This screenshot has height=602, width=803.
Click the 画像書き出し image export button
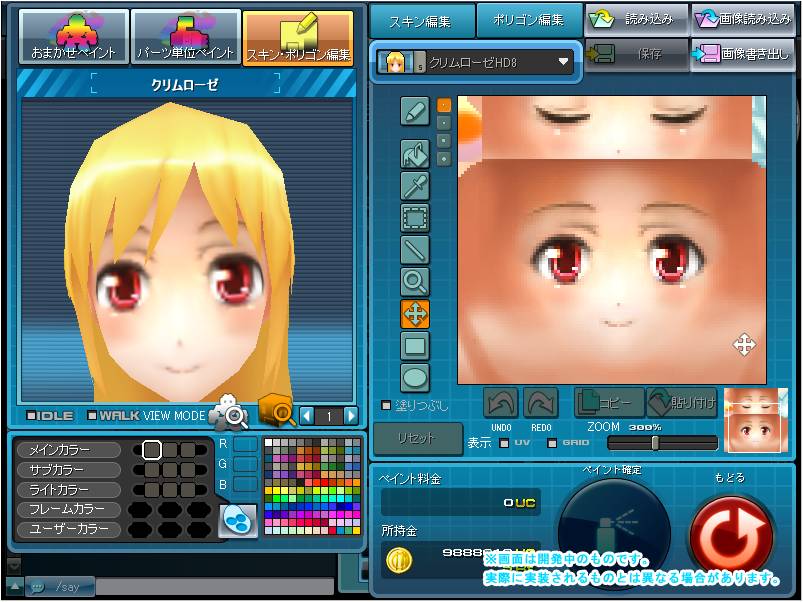click(743, 54)
